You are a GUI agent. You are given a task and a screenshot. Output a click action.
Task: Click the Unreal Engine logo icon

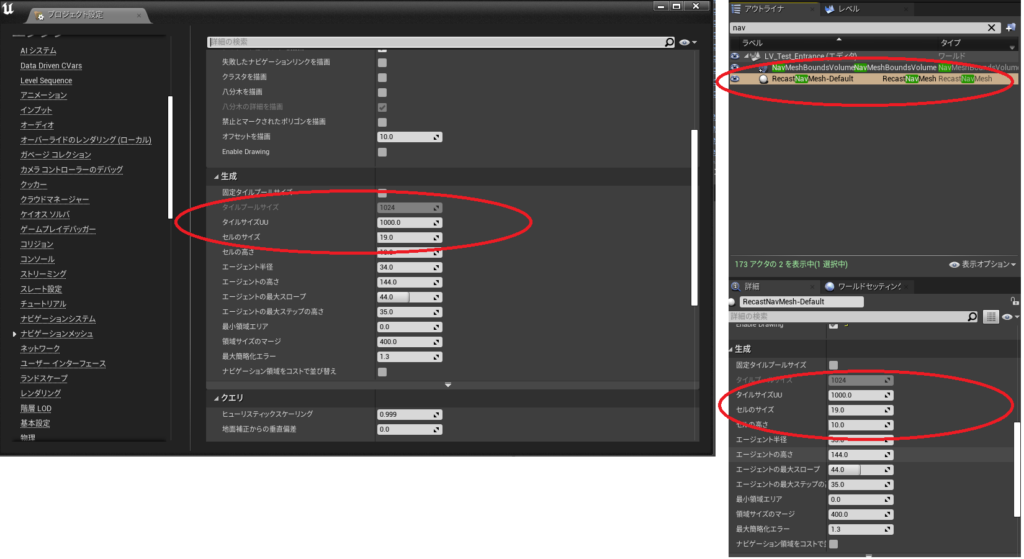pos(12,13)
